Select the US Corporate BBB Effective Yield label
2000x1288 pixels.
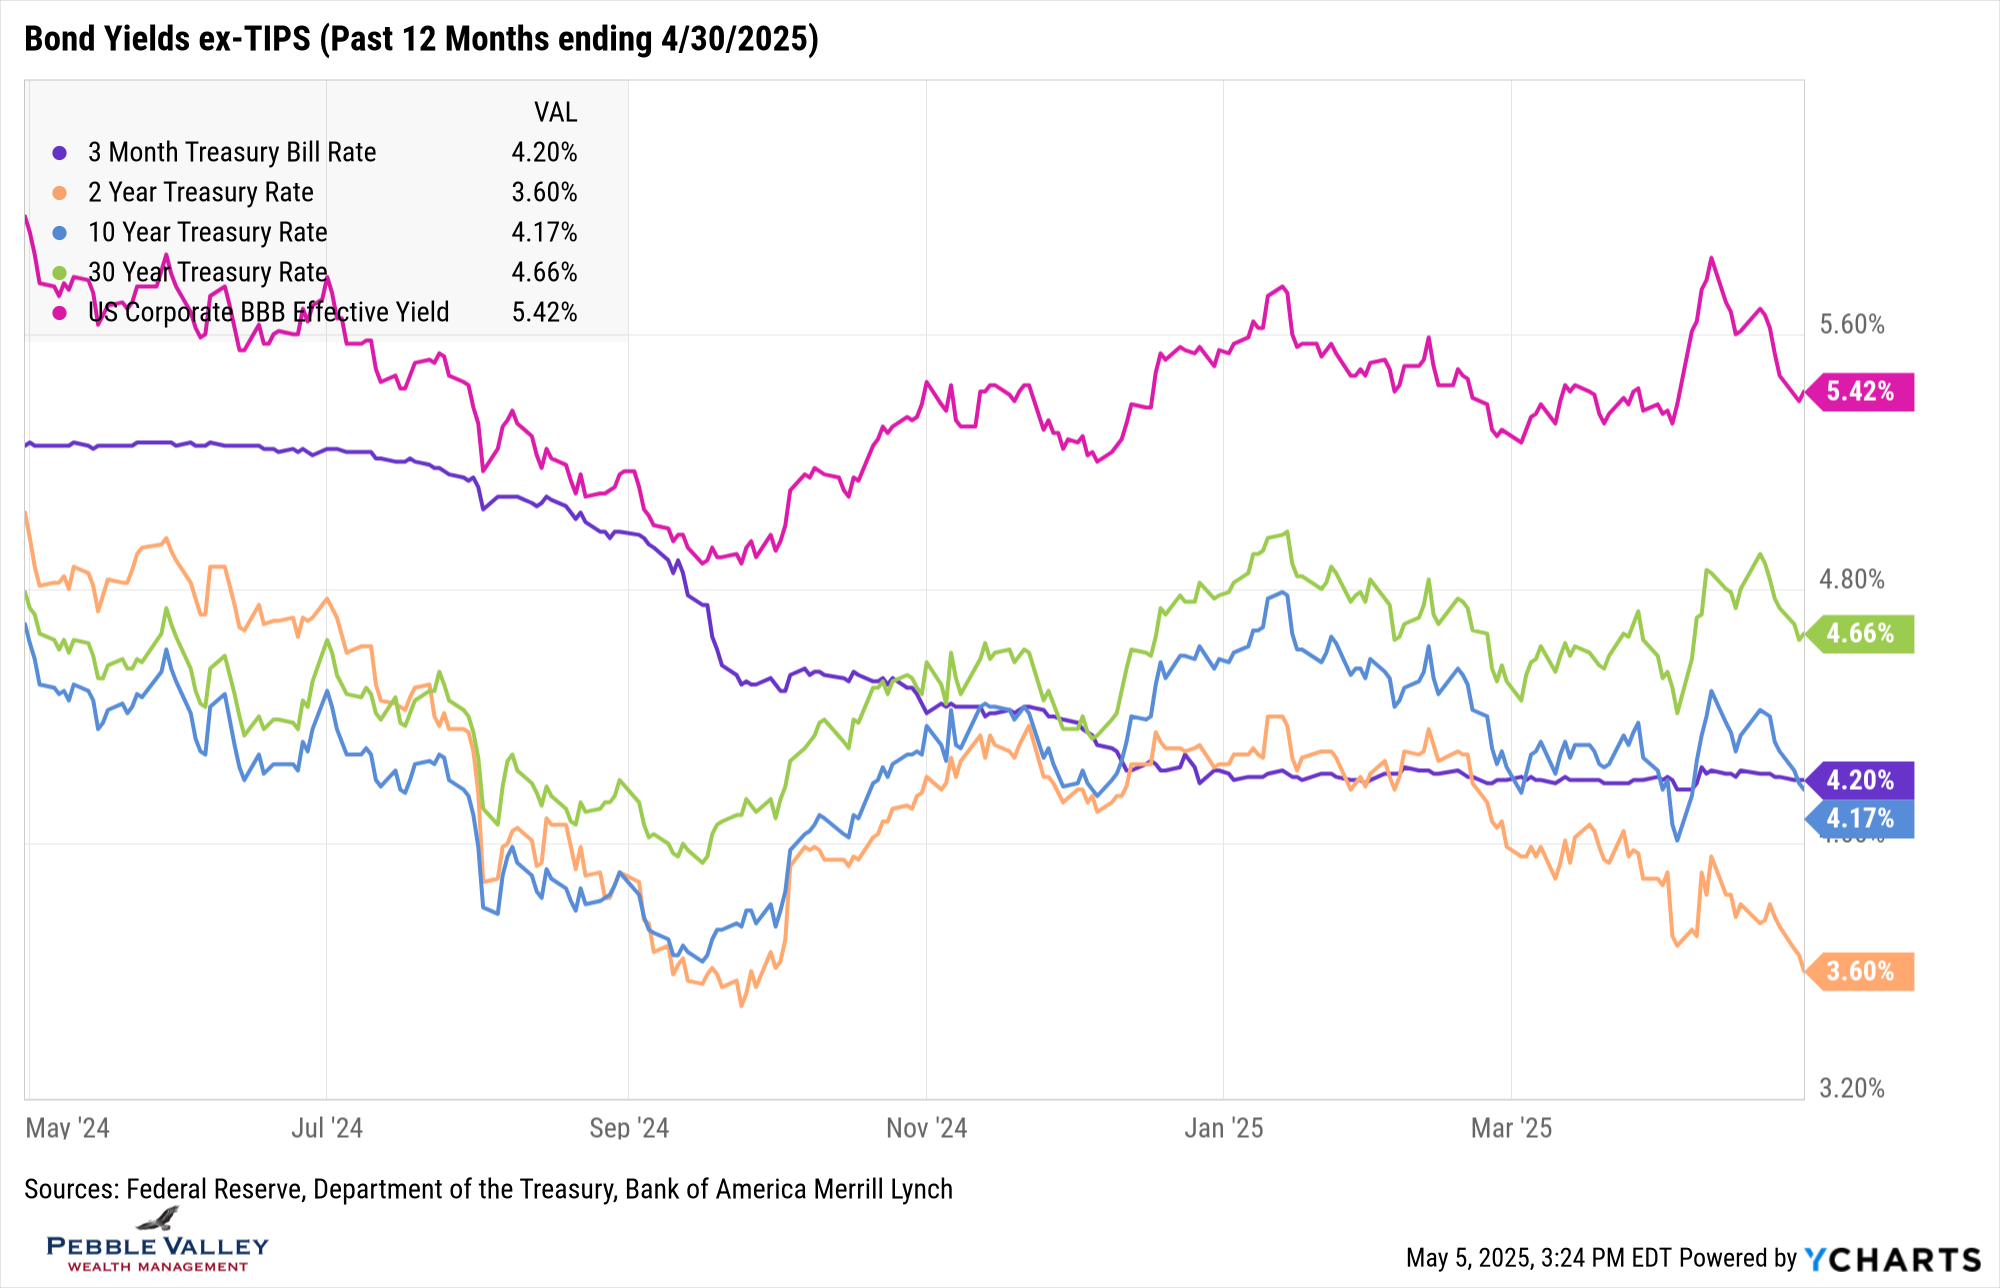point(269,312)
